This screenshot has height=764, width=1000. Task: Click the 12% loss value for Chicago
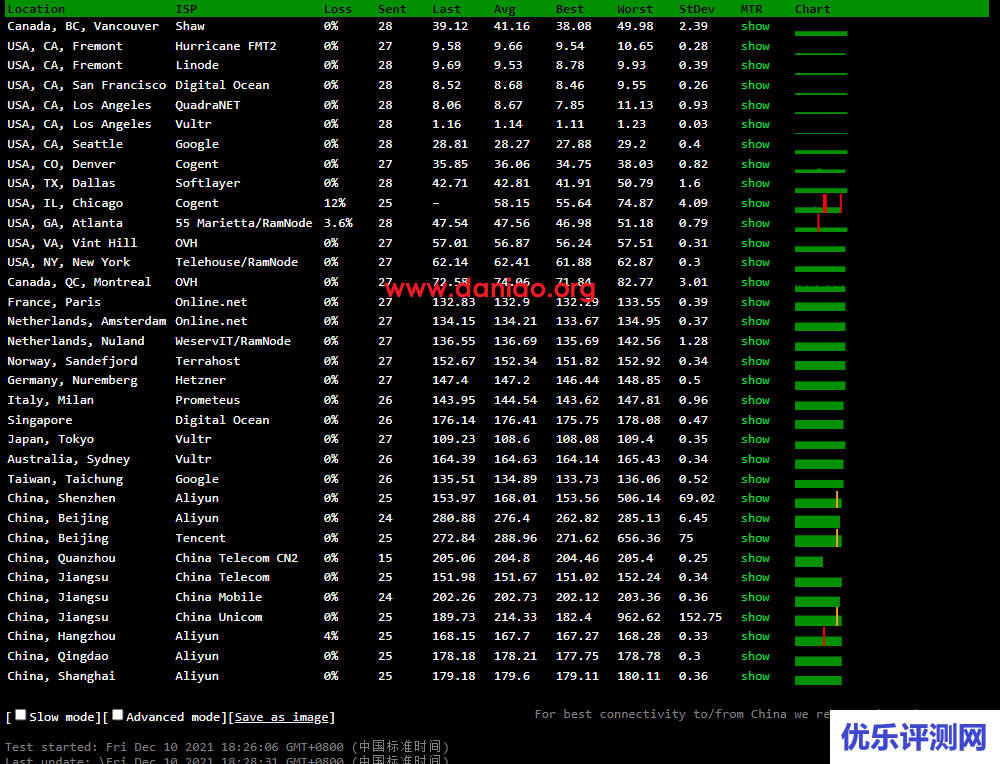(x=335, y=203)
